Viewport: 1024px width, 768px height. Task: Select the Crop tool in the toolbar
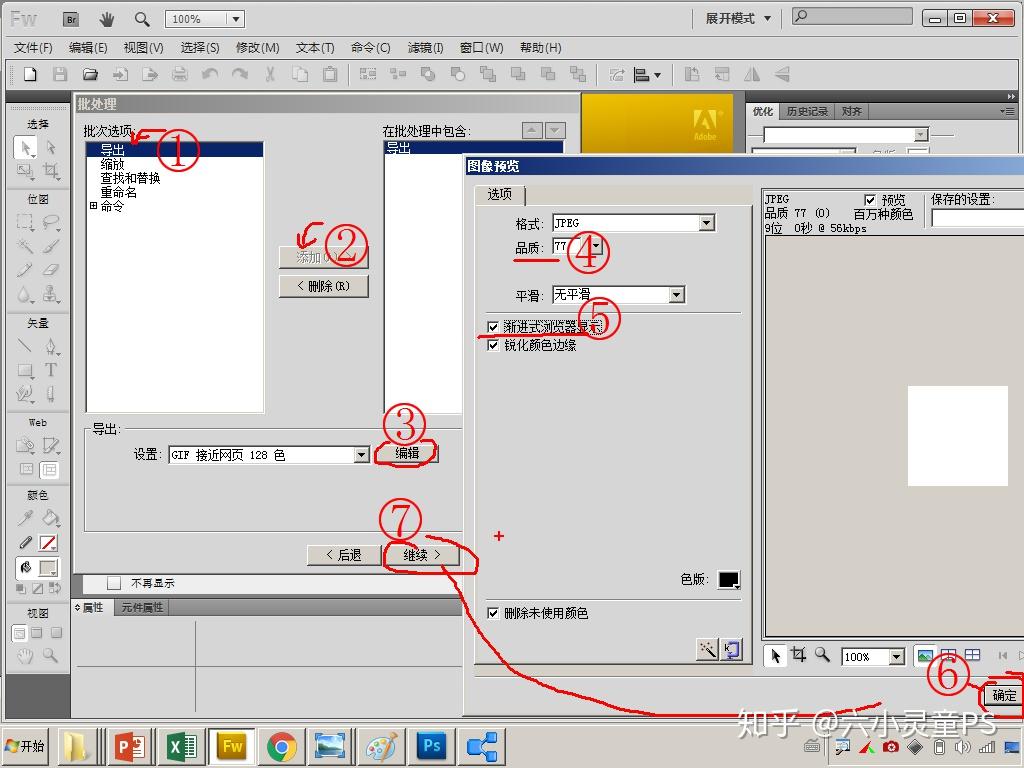(x=52, y=172)
